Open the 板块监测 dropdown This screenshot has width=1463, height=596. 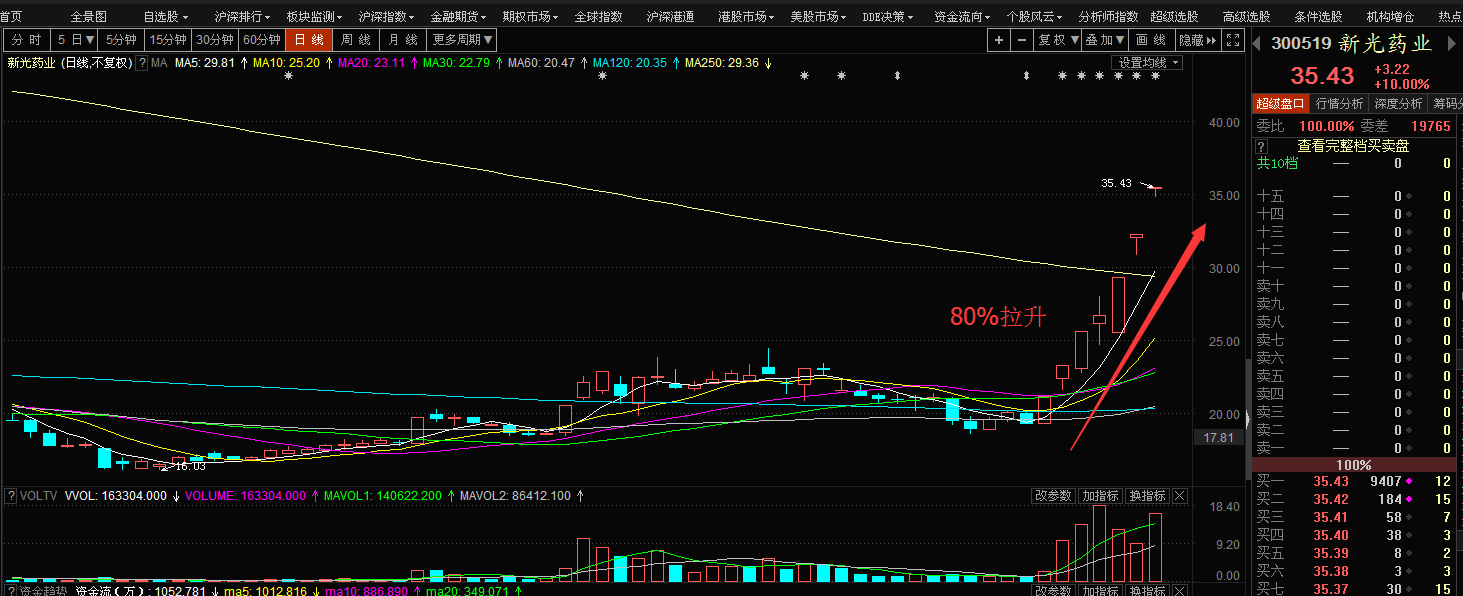[314, 17]
